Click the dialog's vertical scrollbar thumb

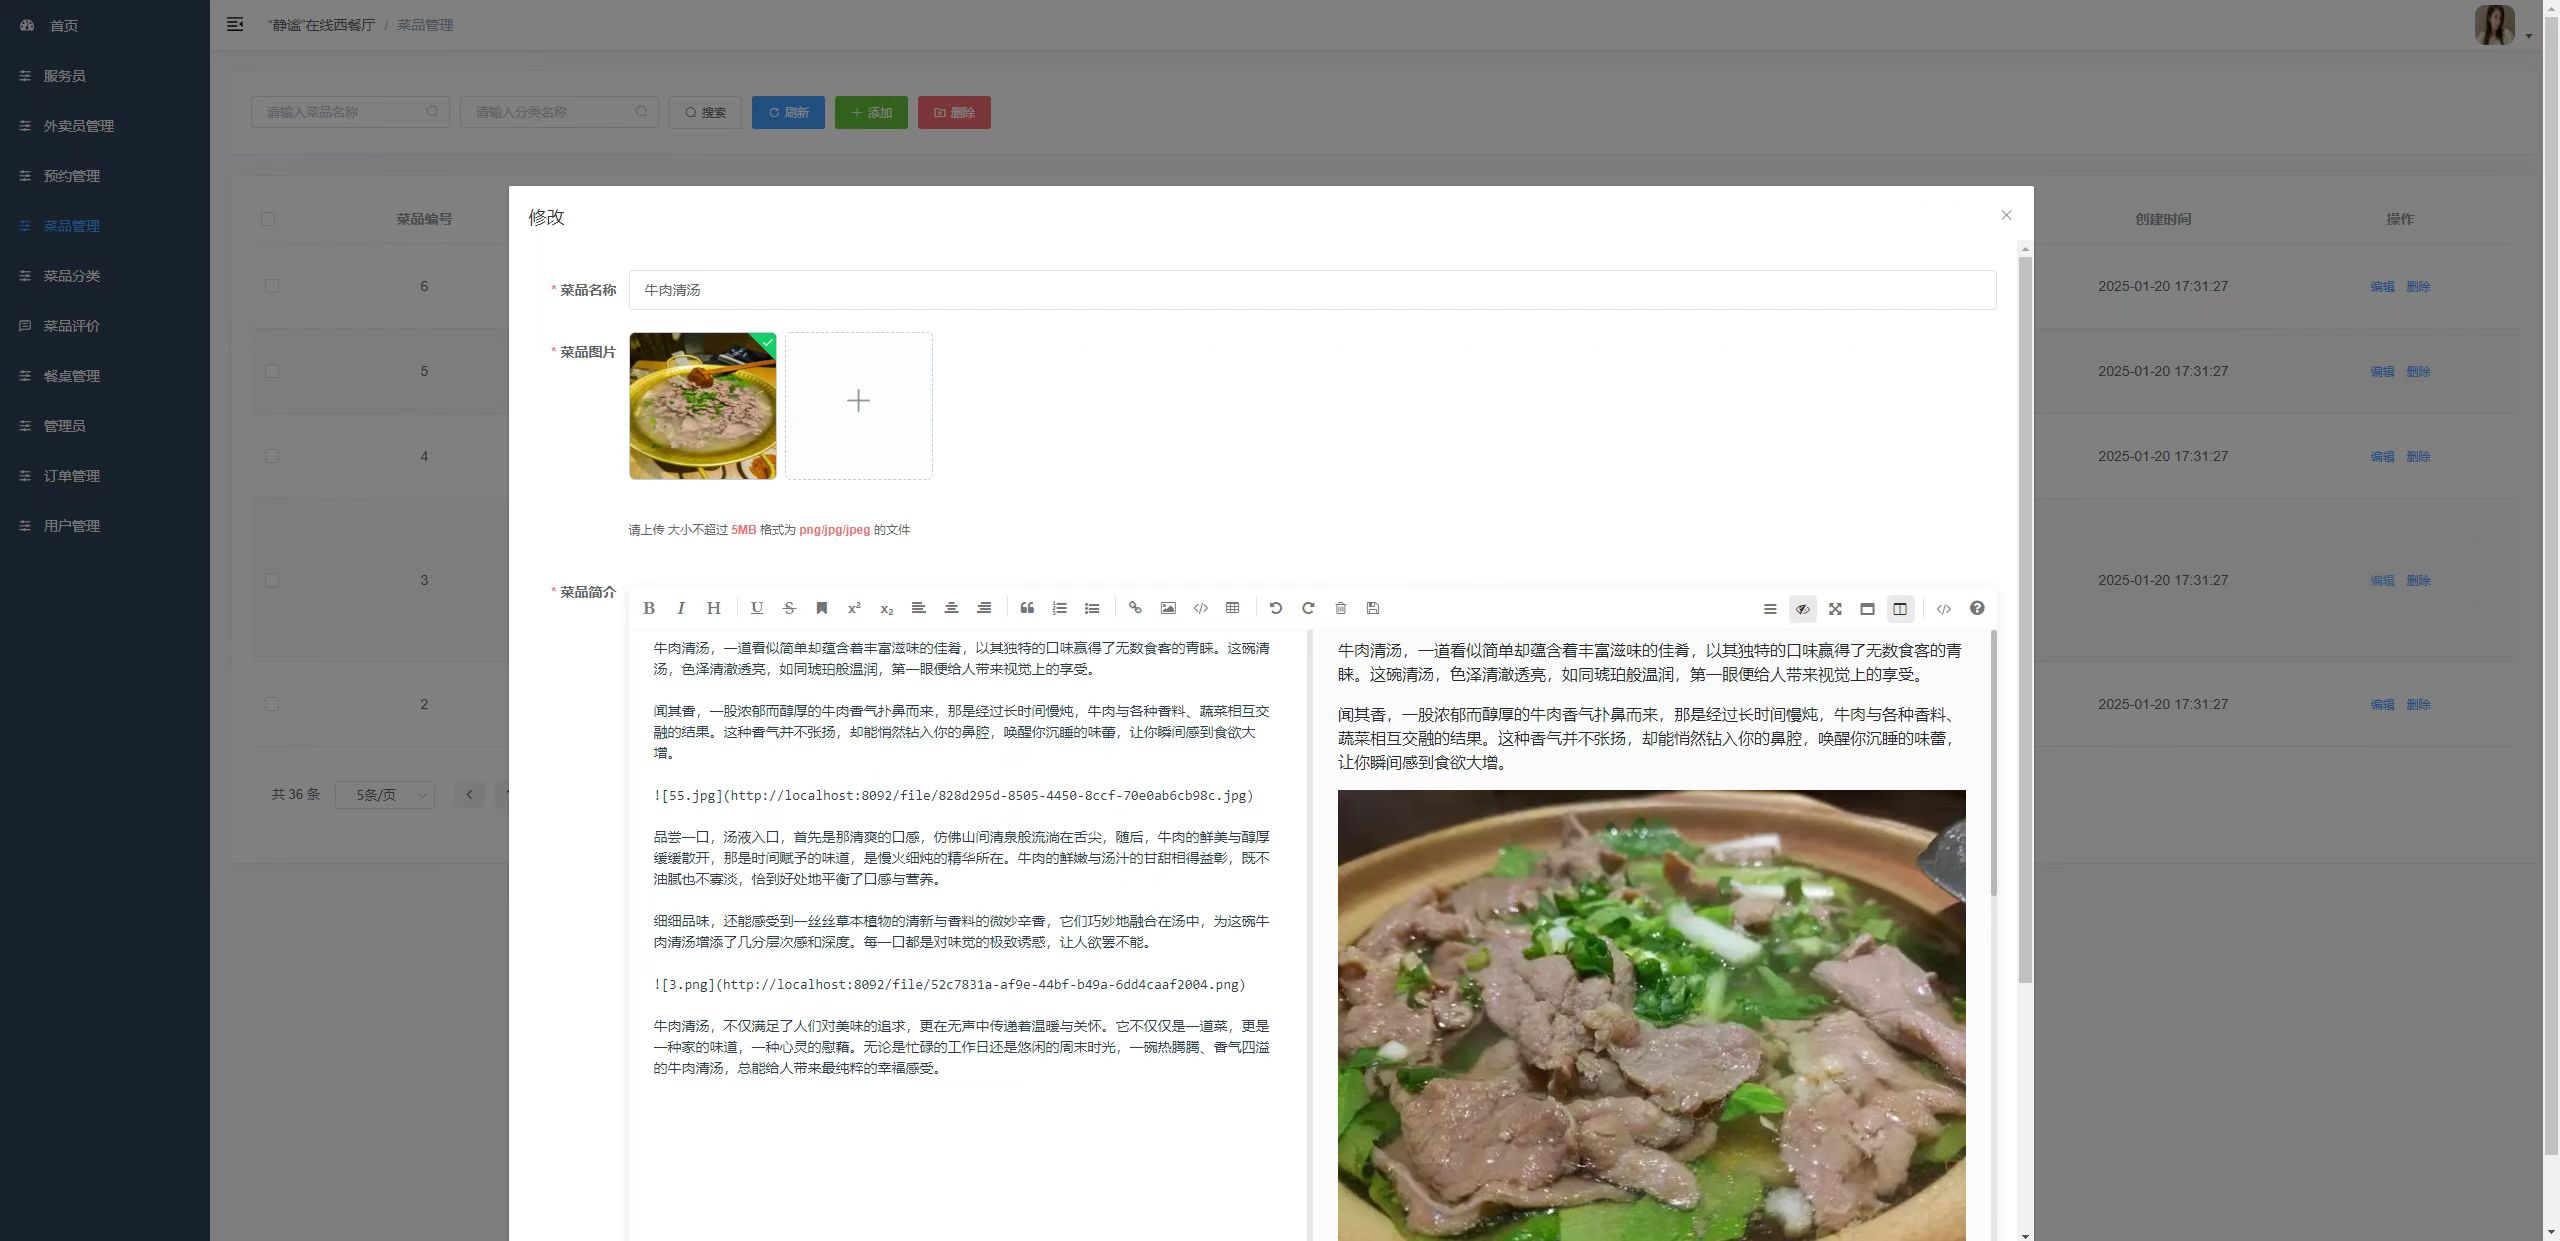tap(2025, 620)
